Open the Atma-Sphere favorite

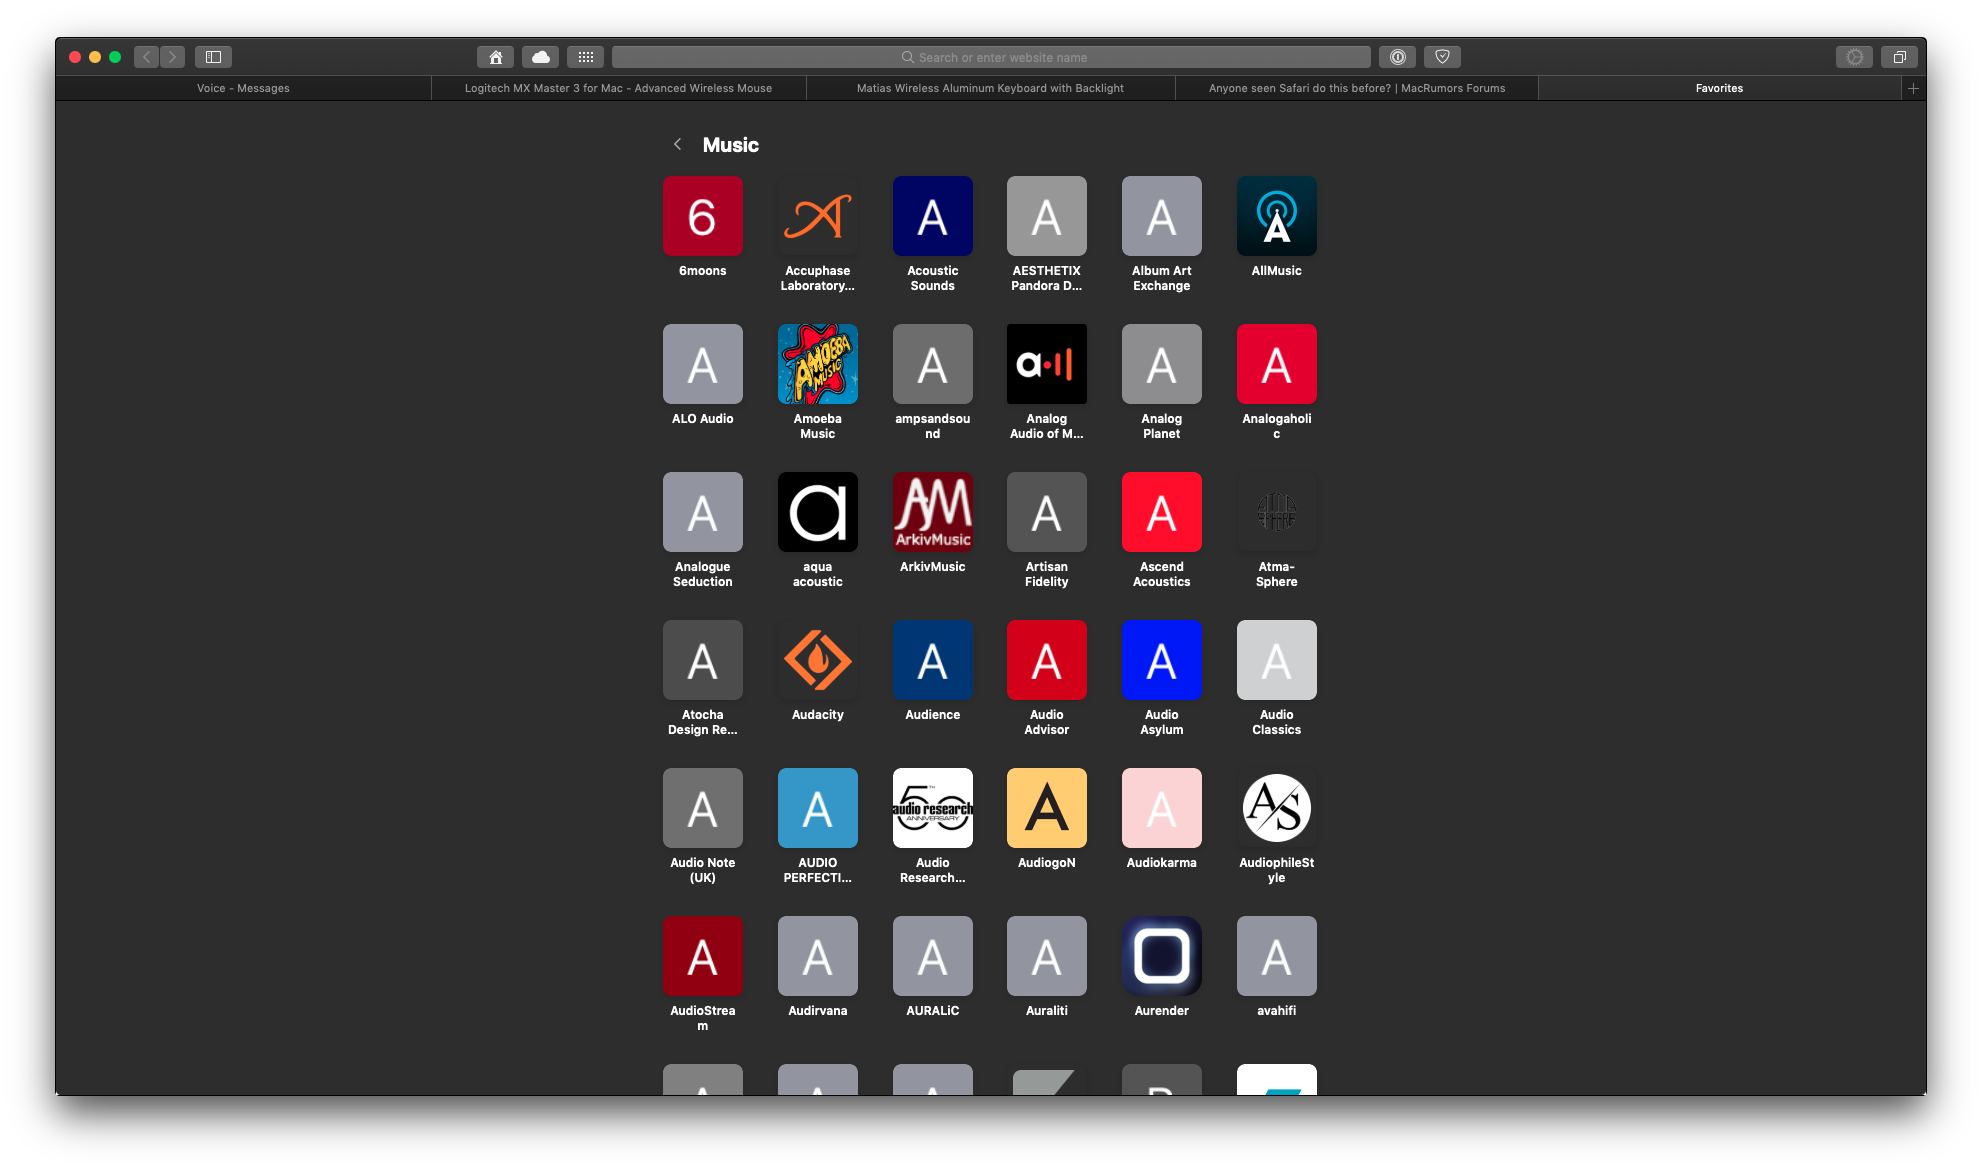(x=1276, y=512)
